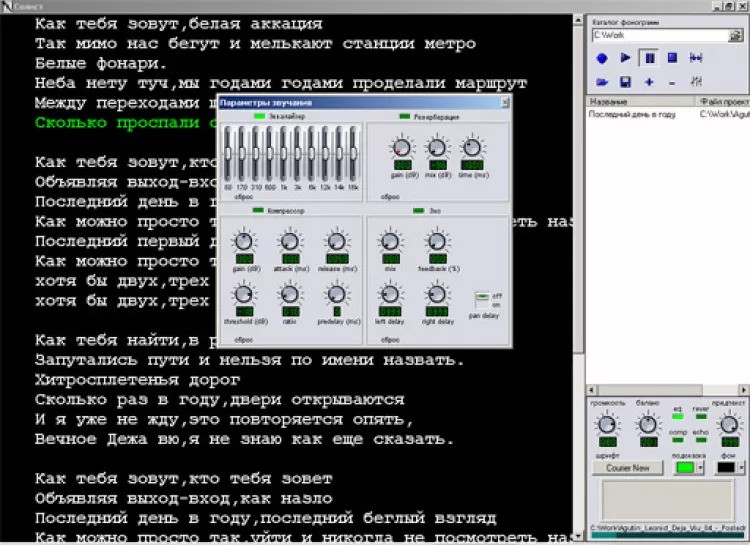Click the reverb time (ms) knob
Viewport: 750px width, 545px height.
(472, 148)
